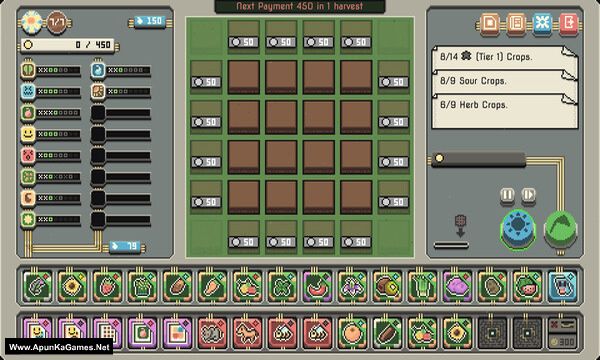Open the blue snowflake settings button

click(542, 24)
